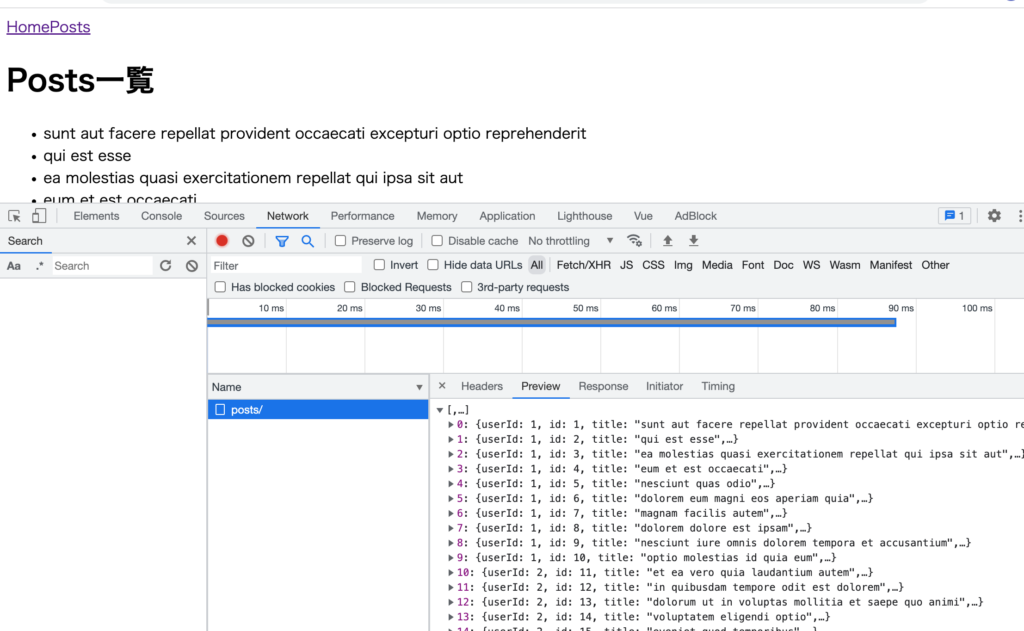Click the export HAR download icon

click(x=694, y=241)
